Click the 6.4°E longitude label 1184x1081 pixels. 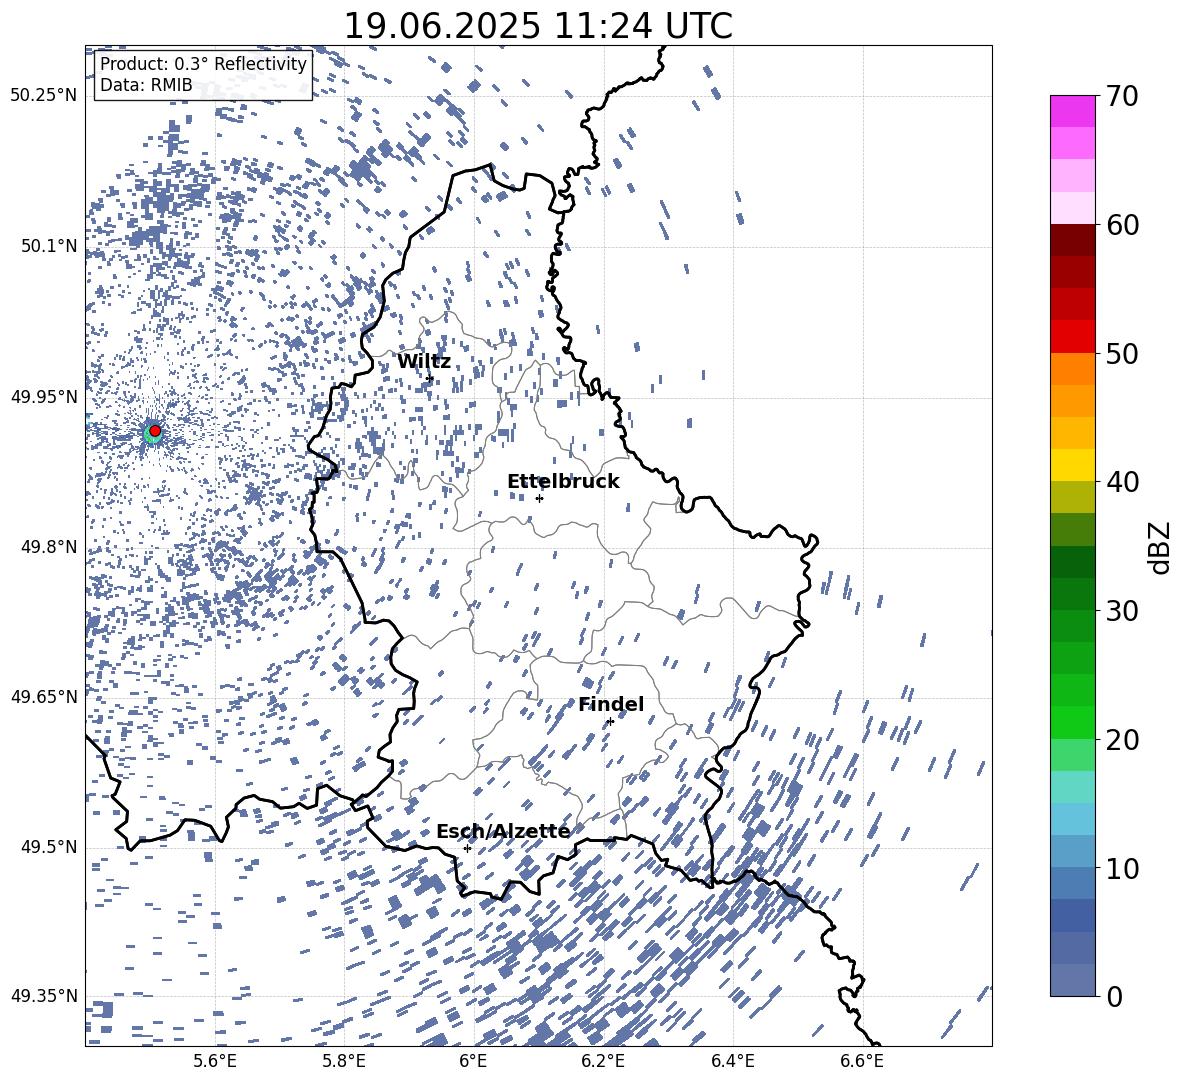click(733, 1061)
